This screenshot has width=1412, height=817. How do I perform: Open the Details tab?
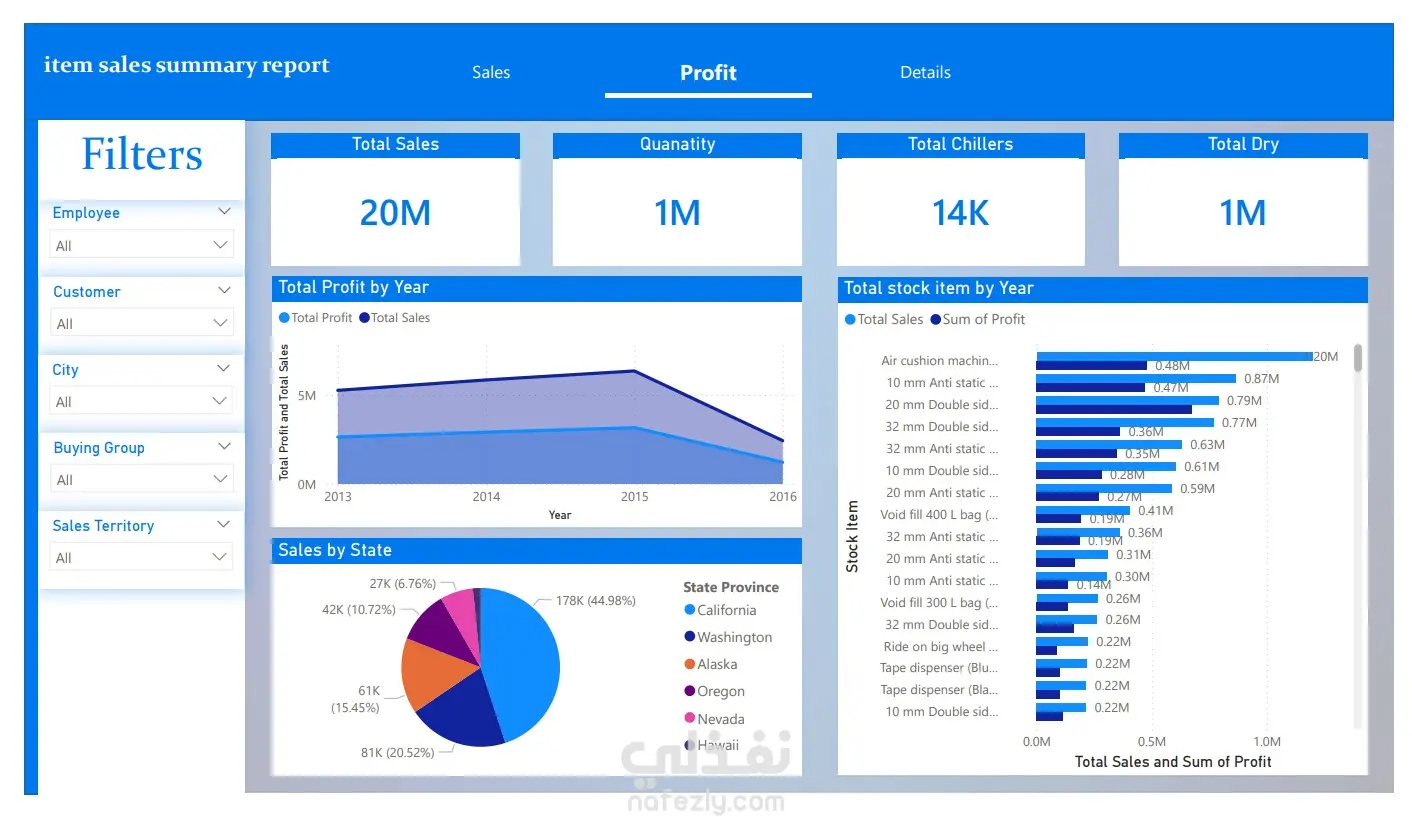click(x=925, y=72)
